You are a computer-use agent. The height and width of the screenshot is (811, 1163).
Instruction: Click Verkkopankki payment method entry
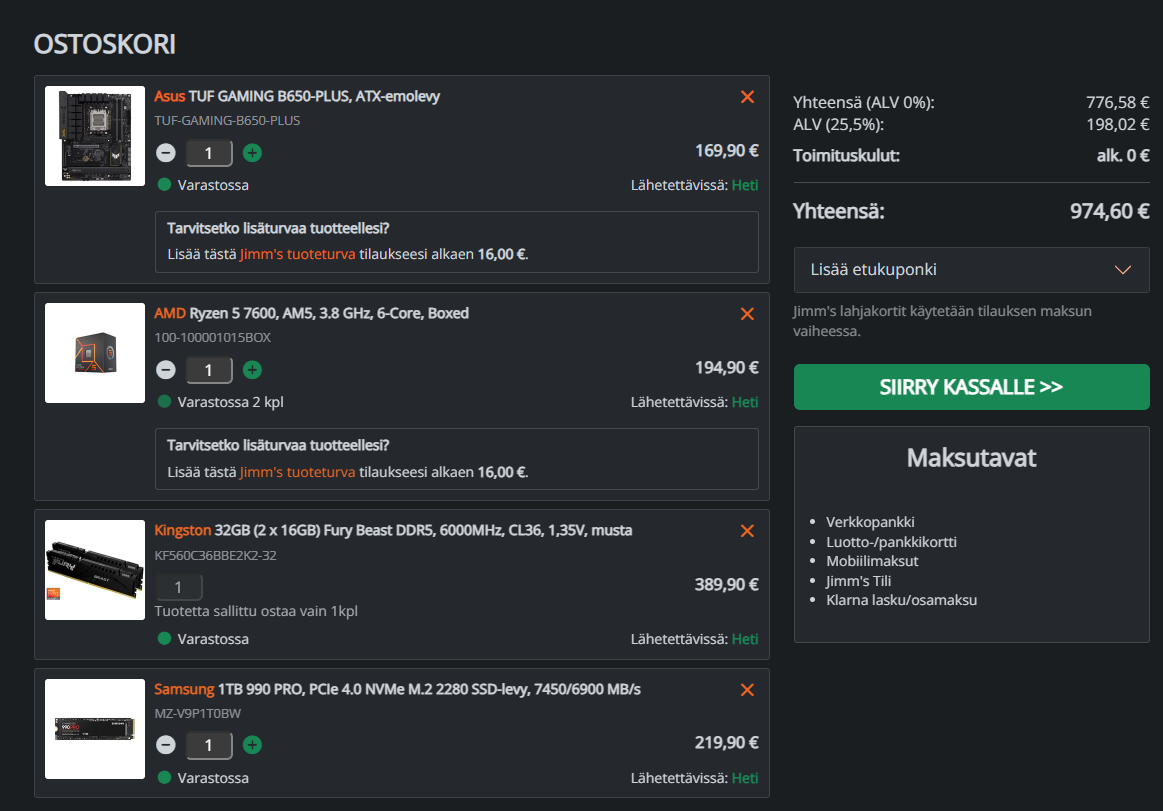pos(870,522)
